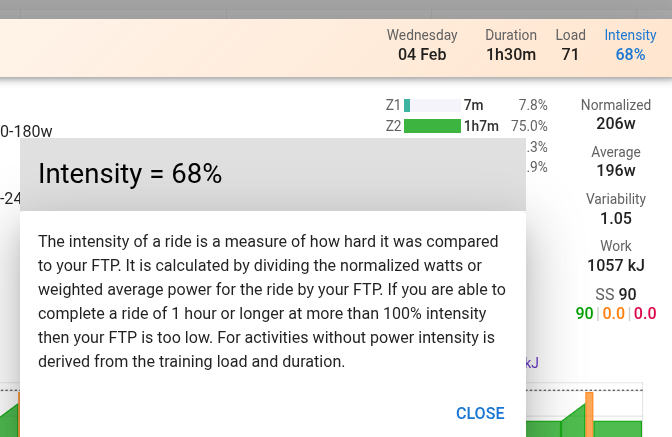Click the purple kJ link behind dialog
The image size is (672, 437).
click(531, 362)
